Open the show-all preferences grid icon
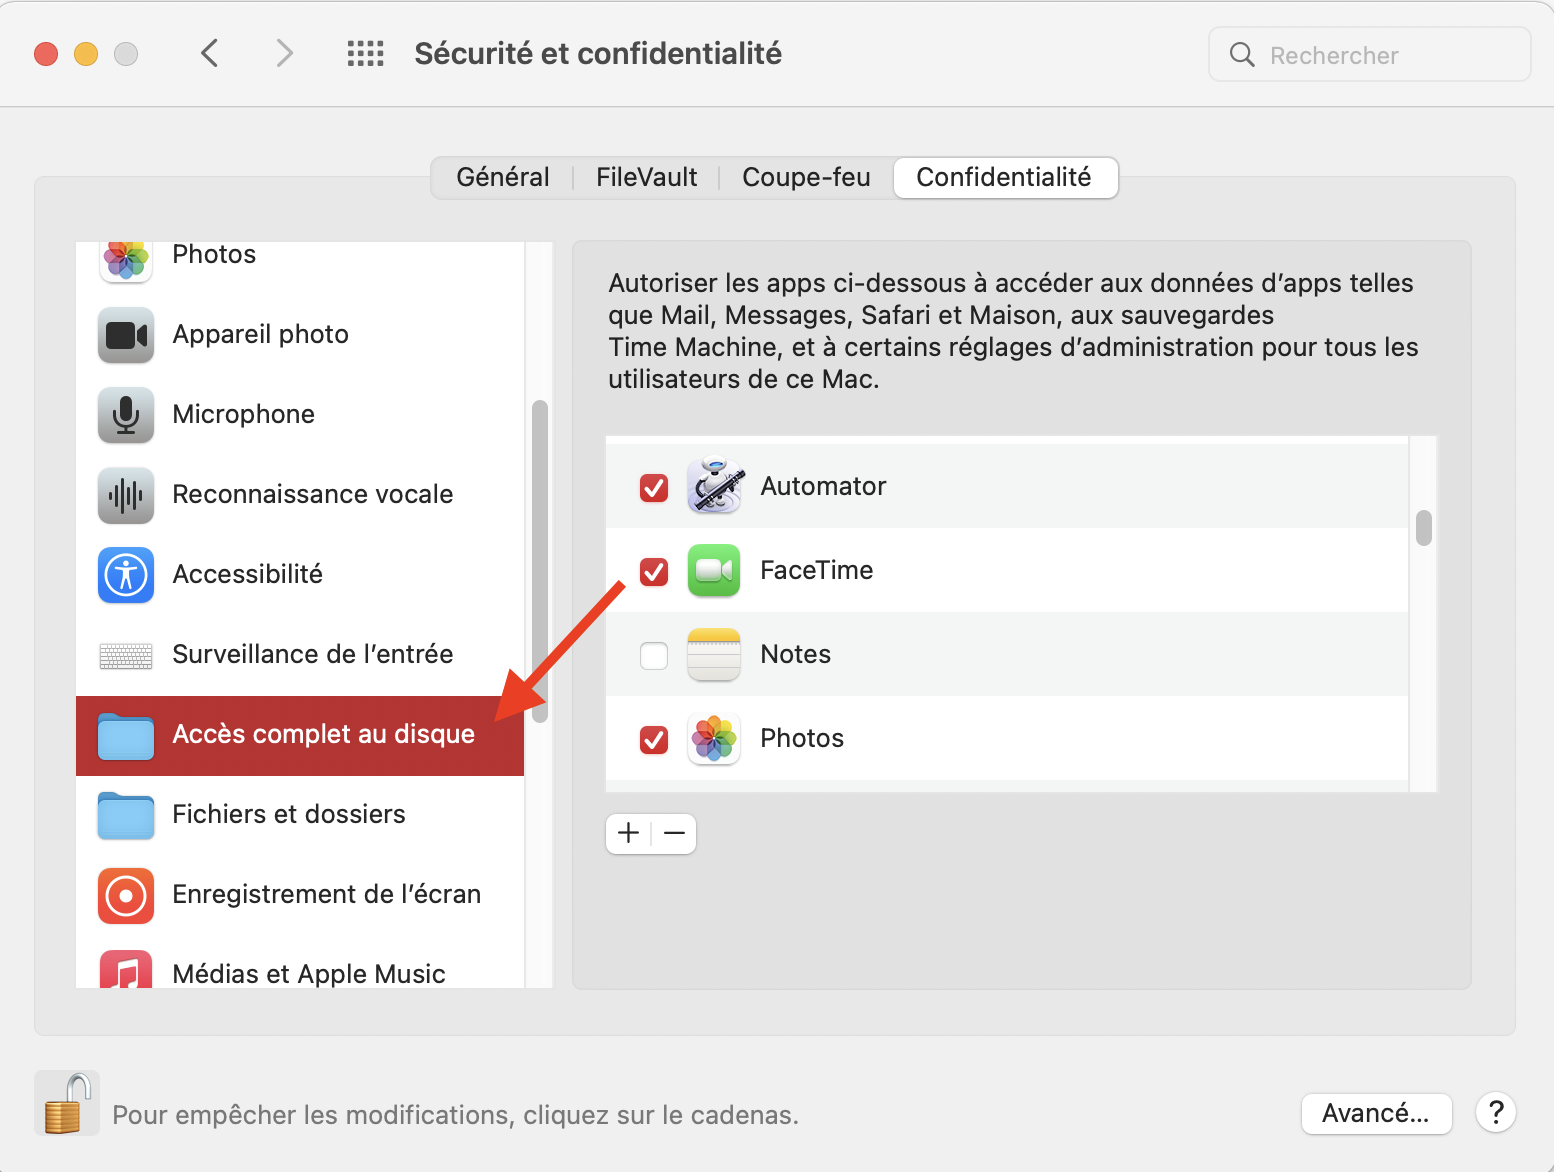1554x1172 pixels. [x=365, y=54]
